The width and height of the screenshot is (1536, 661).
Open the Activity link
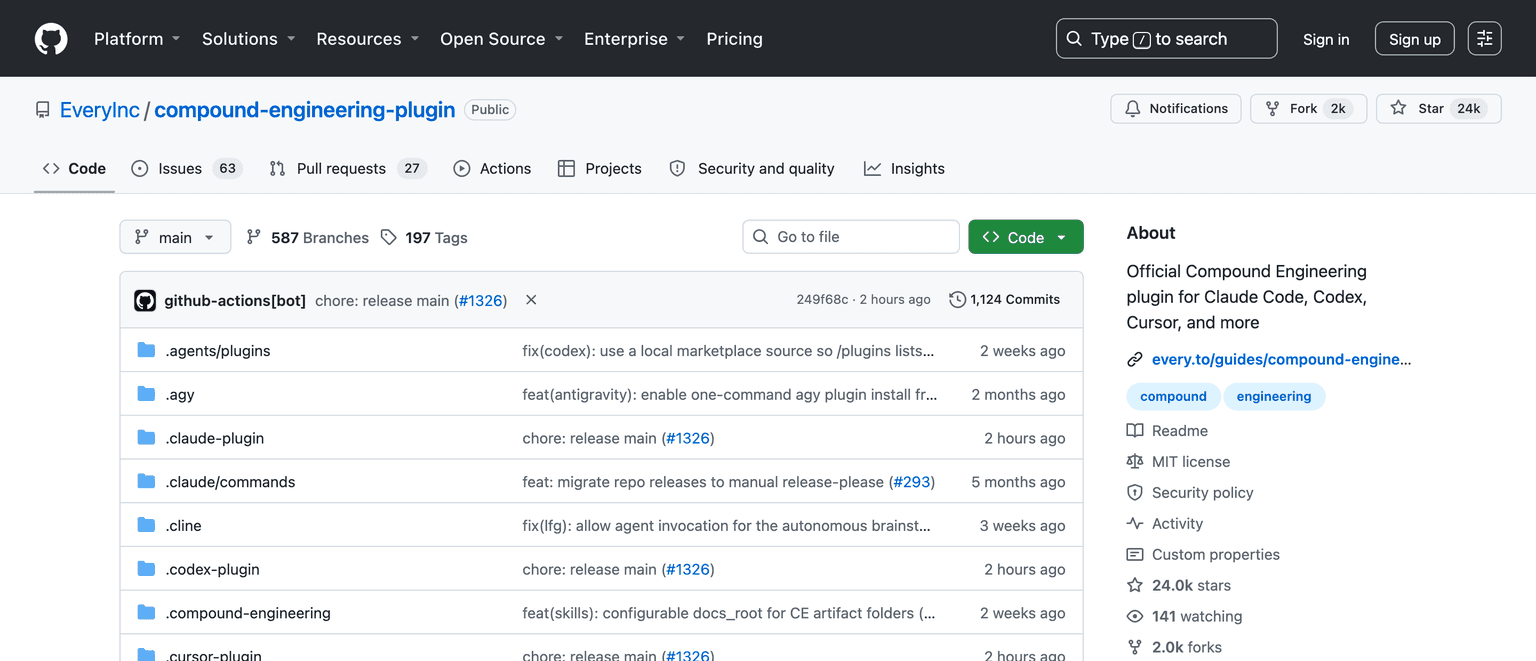(x=1165, y=524)
